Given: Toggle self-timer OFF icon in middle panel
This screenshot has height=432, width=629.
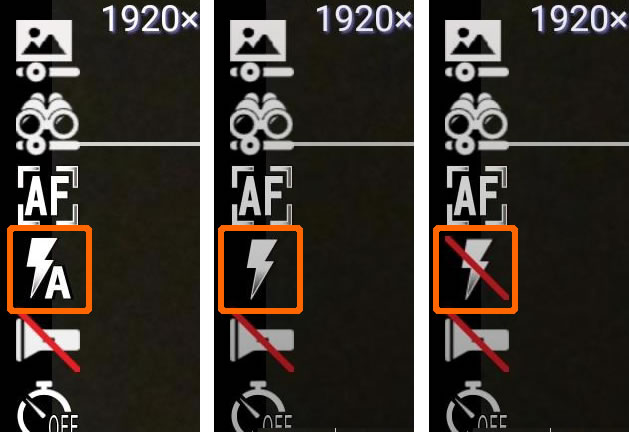Looking at the screenshot, I should pos(262,406).
